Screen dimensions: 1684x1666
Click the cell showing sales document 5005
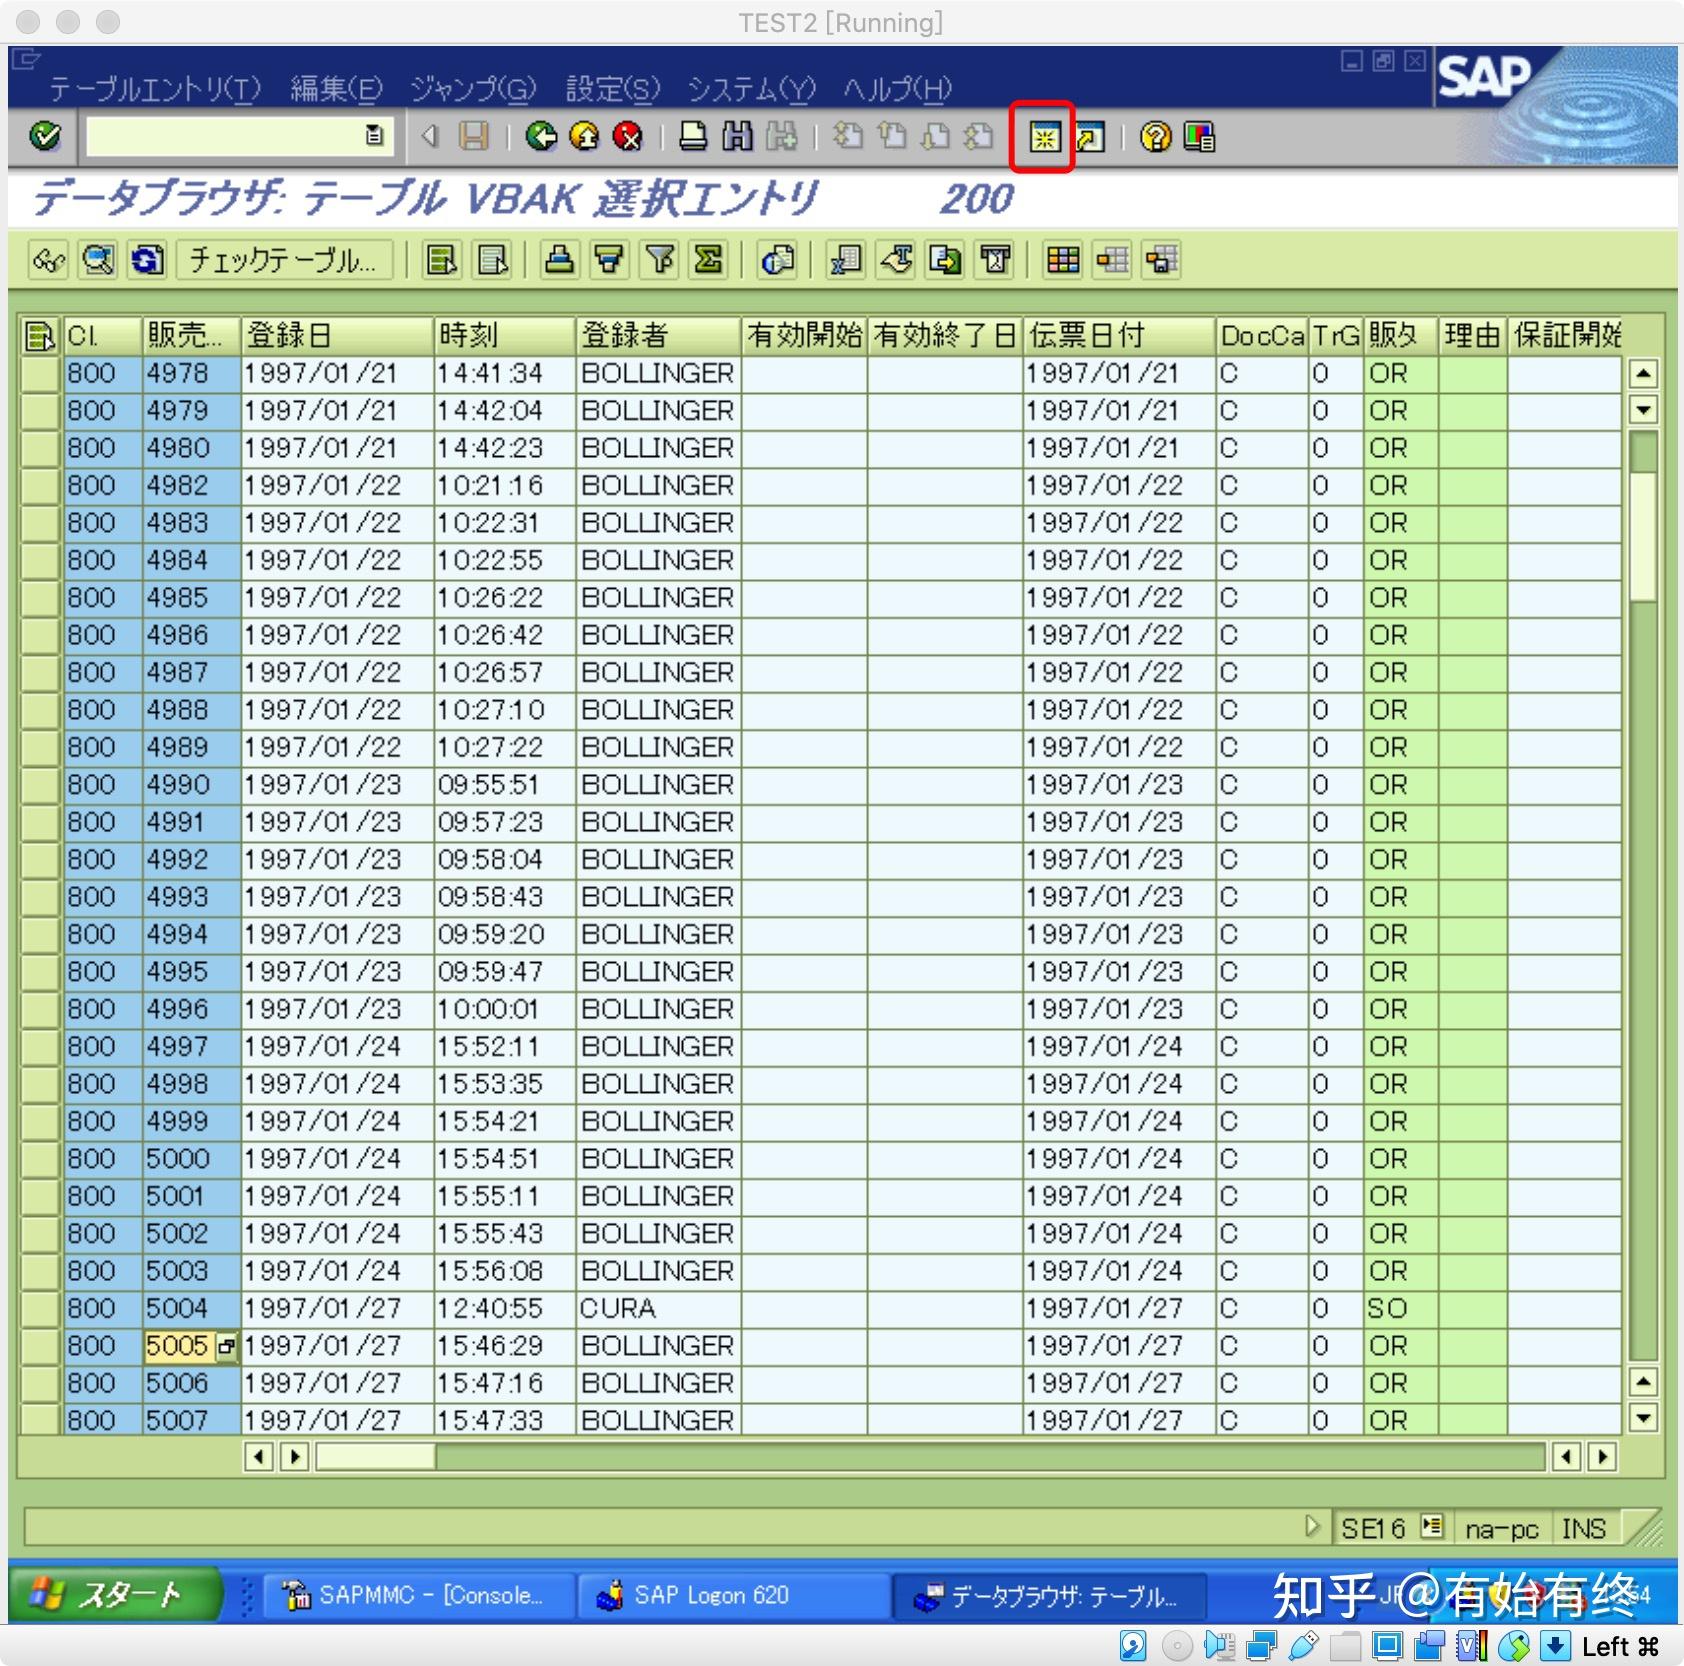(x=178, y=1346)
